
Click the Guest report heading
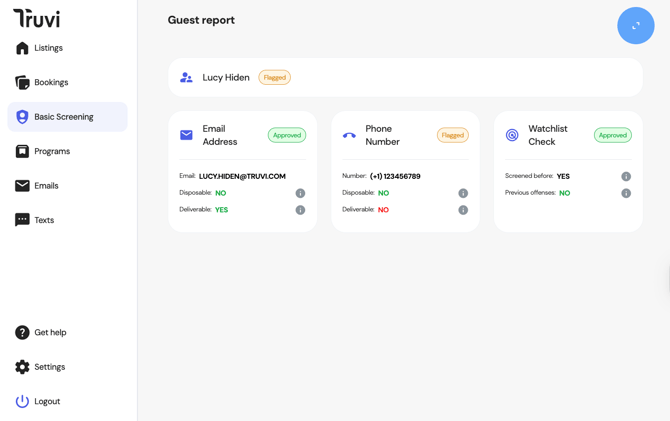tap(201, 20)
